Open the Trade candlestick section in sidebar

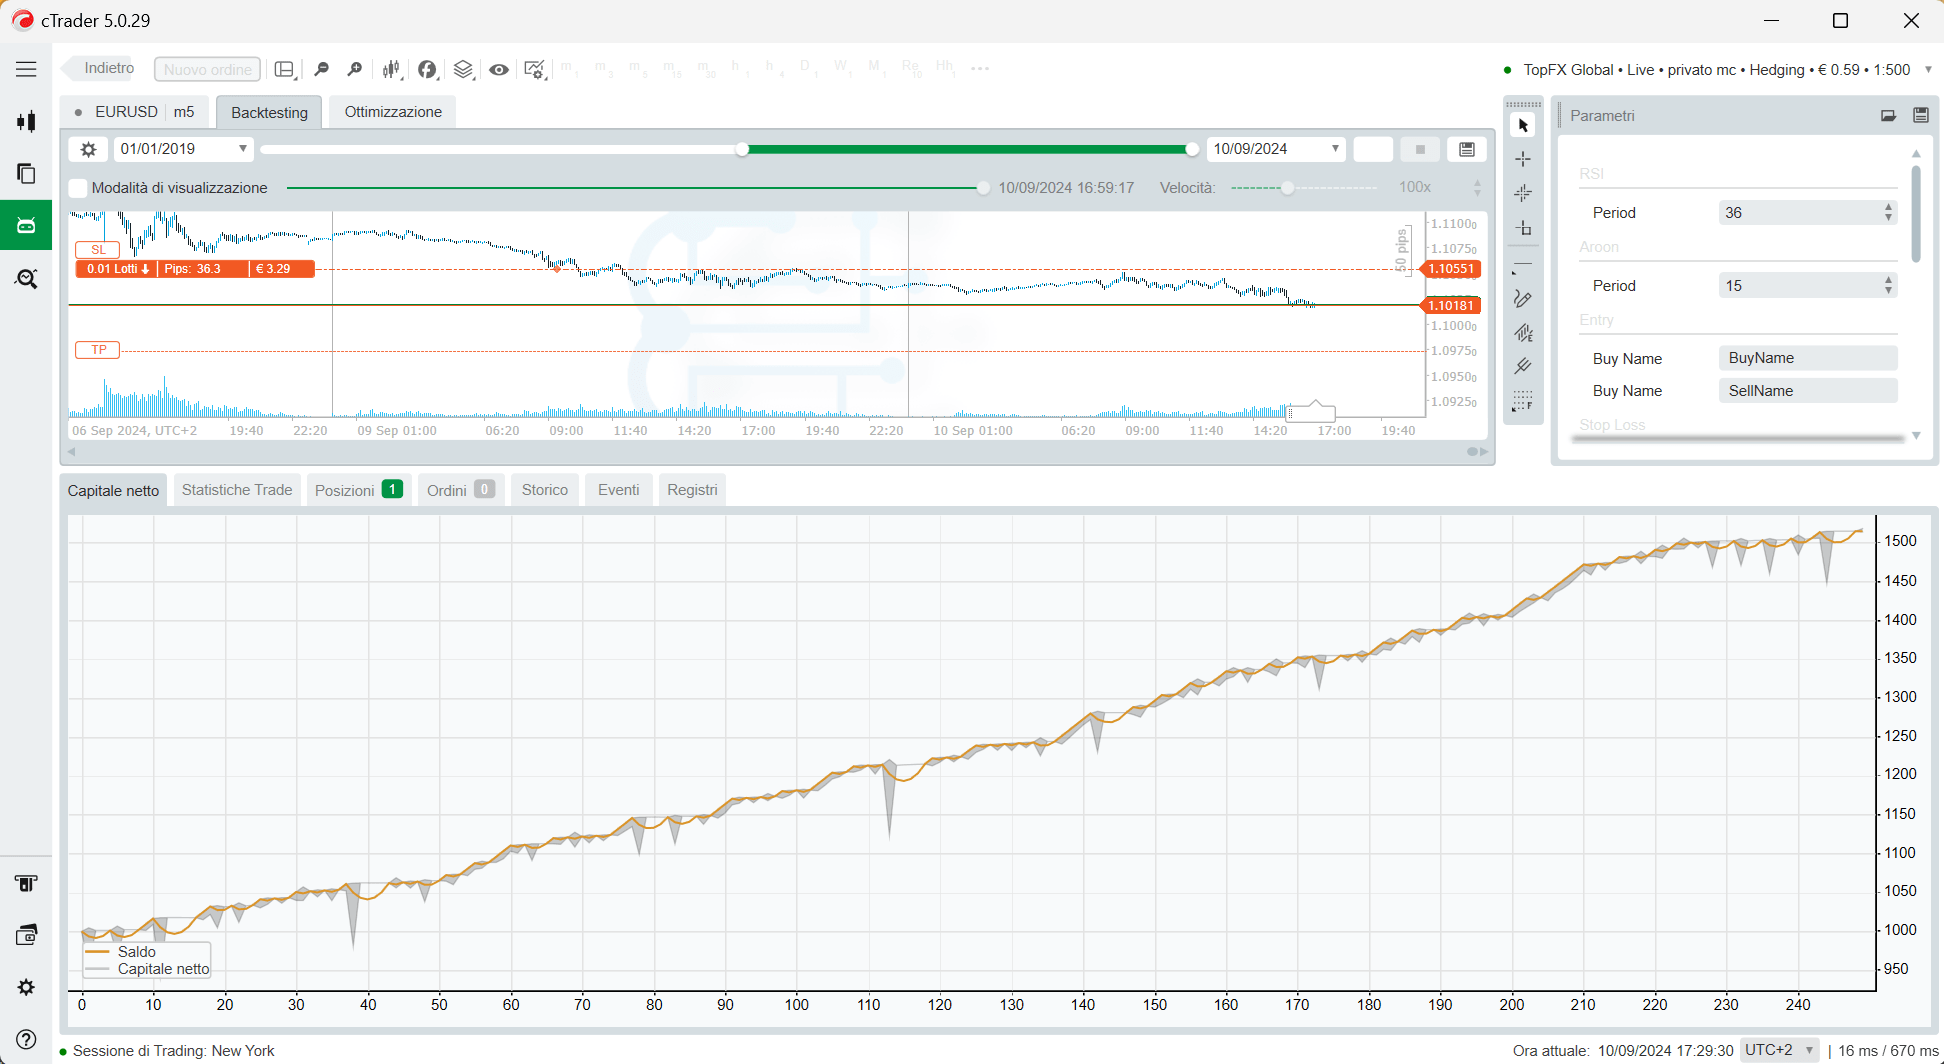26,122
